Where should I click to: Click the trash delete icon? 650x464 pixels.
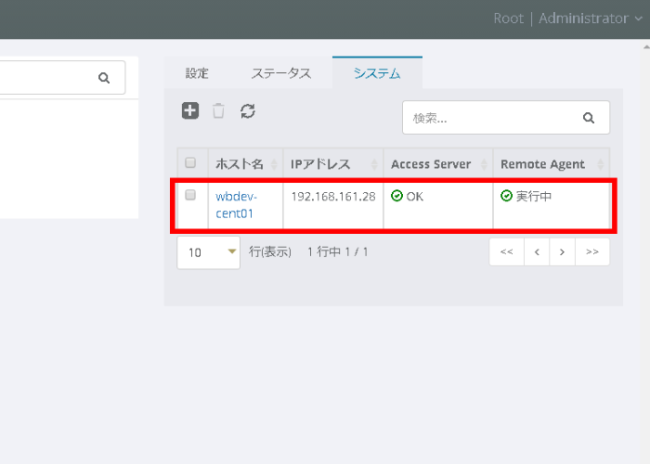click(x=219, y=111)
